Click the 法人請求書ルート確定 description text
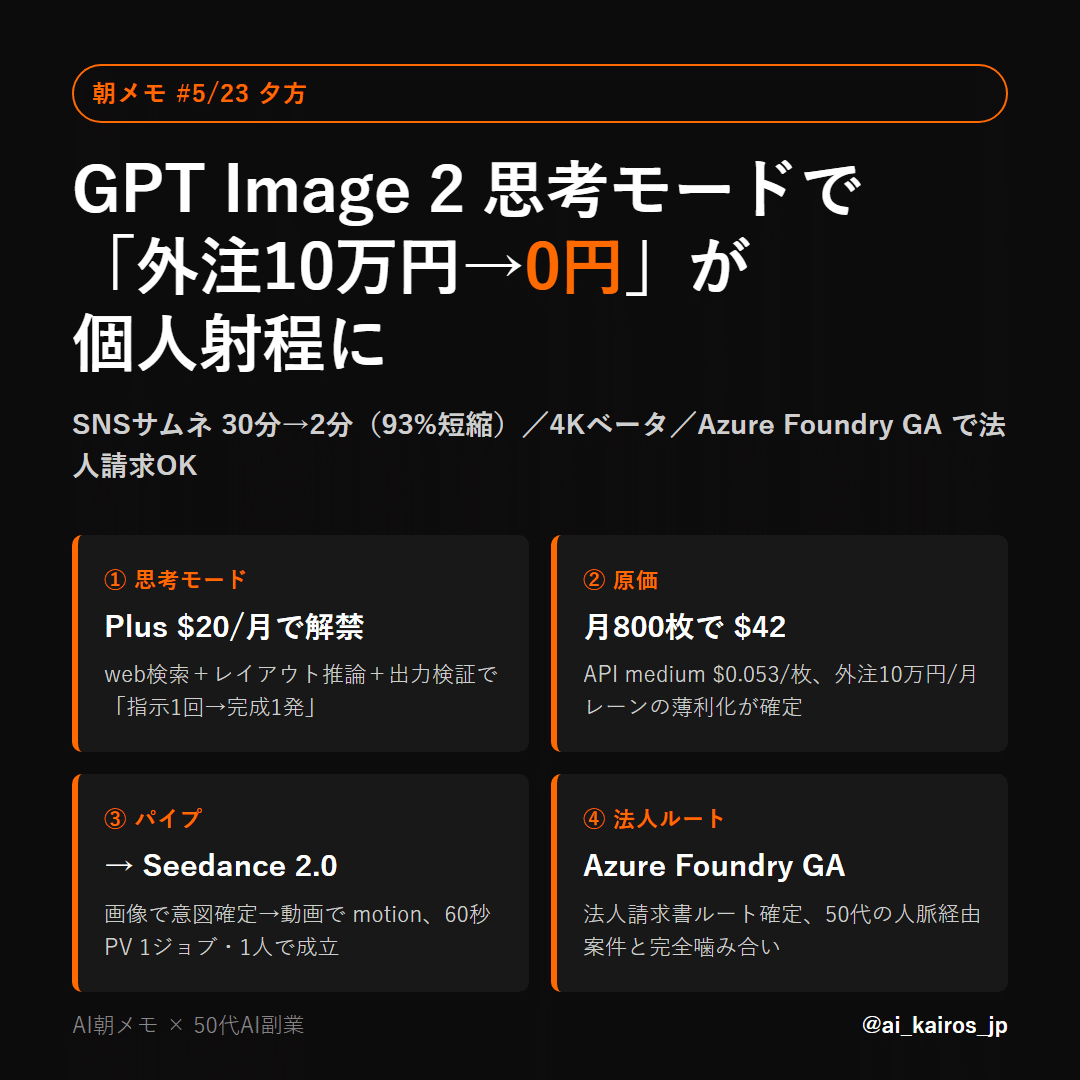 click(782, 930)
